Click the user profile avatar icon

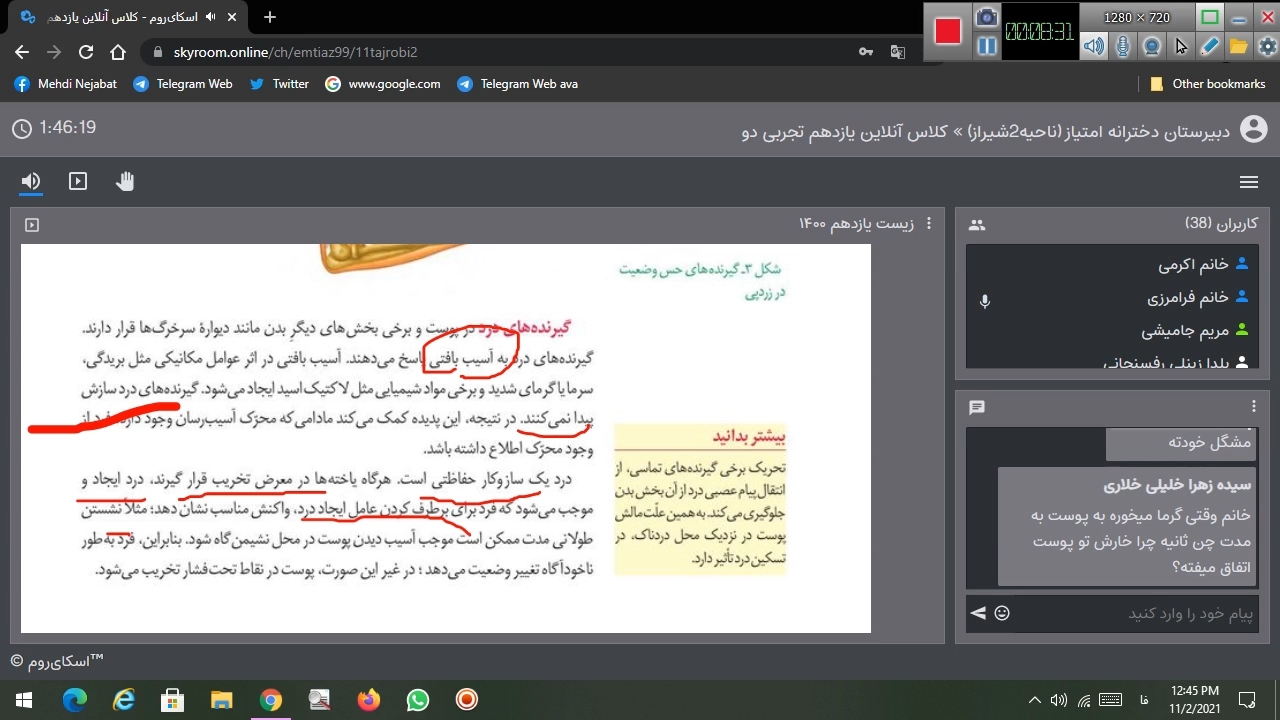point(1253,129)
